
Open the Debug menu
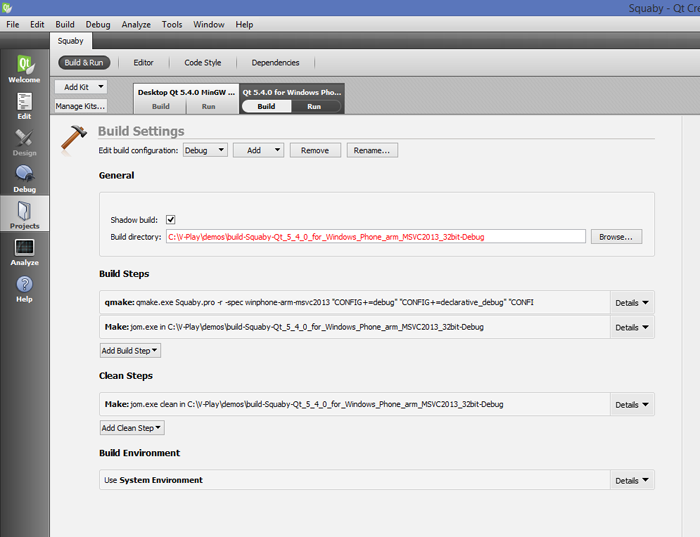pyautogui.click(x=98, y=25)
